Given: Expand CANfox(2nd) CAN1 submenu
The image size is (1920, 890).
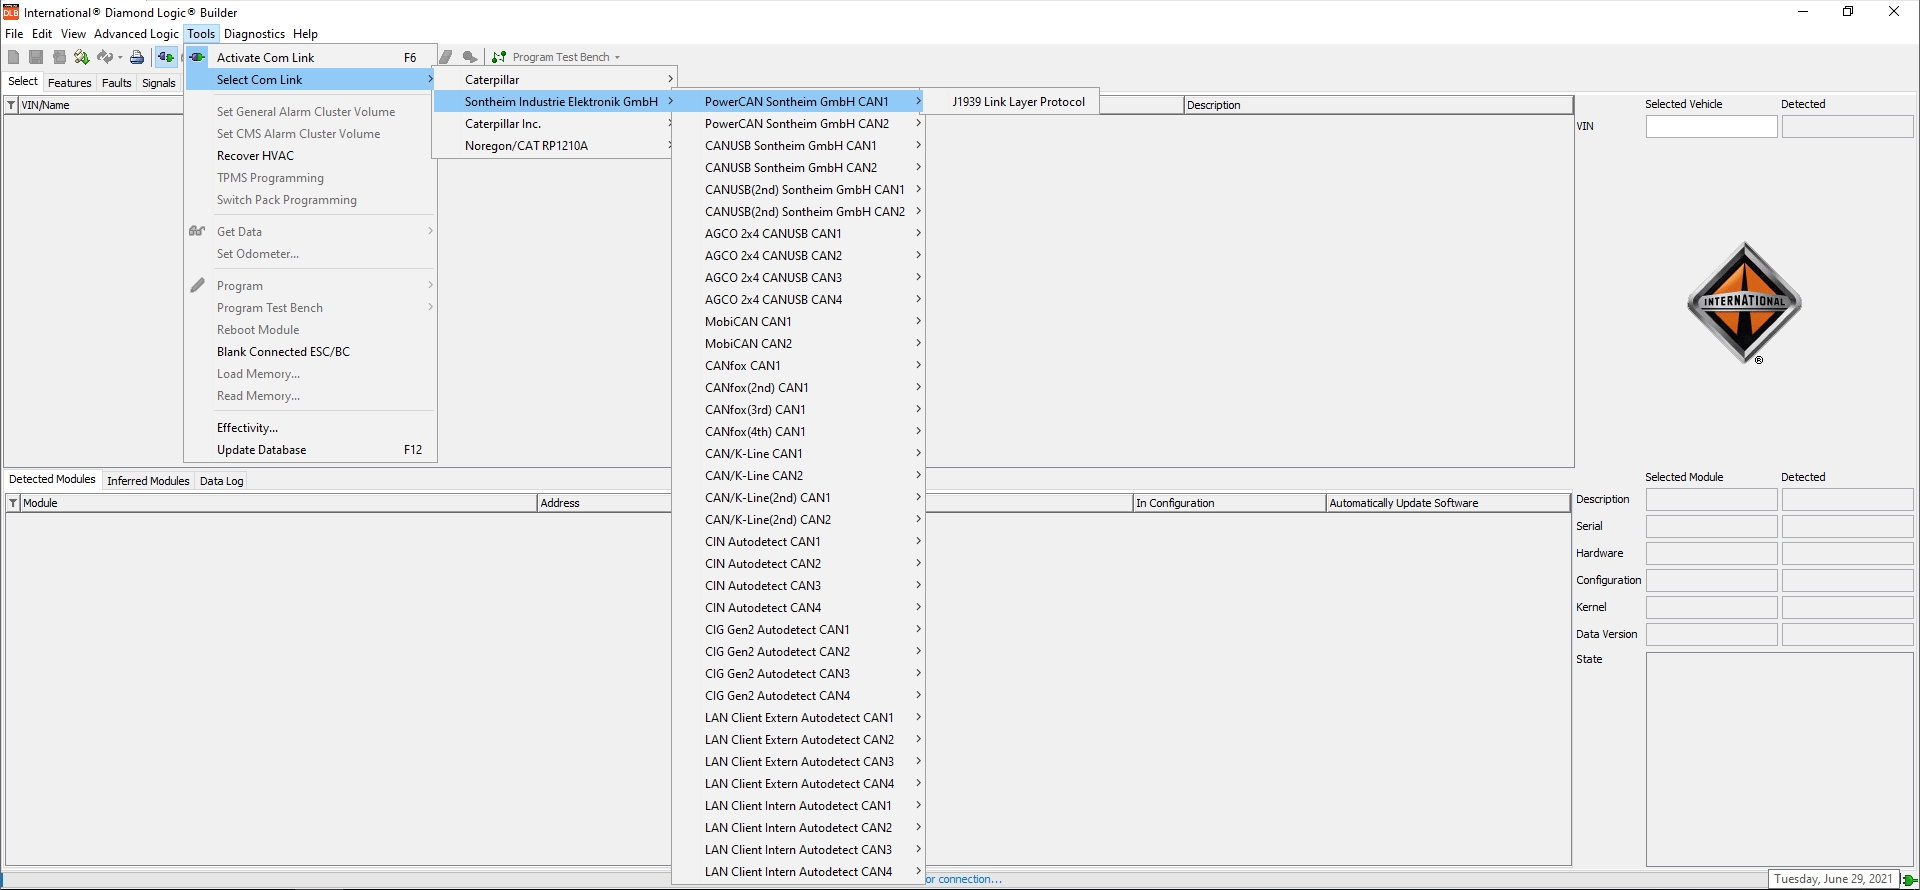Looking at the screenshot, I should (798, 388).
